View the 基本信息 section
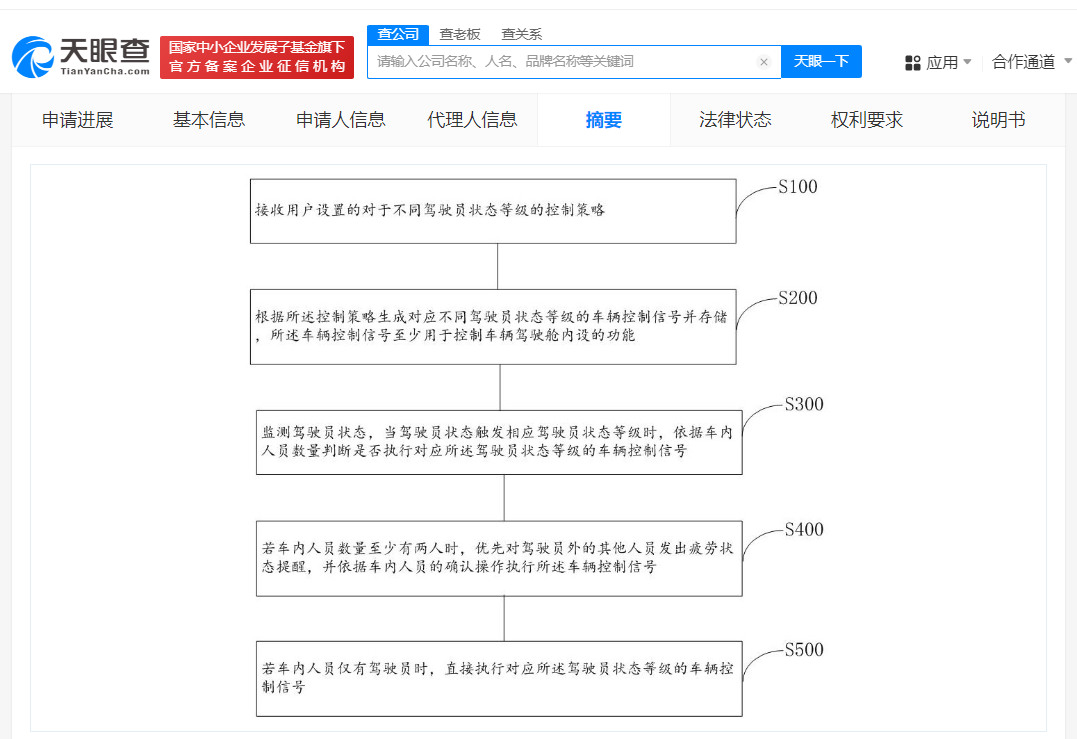 (x=206, y=119)
